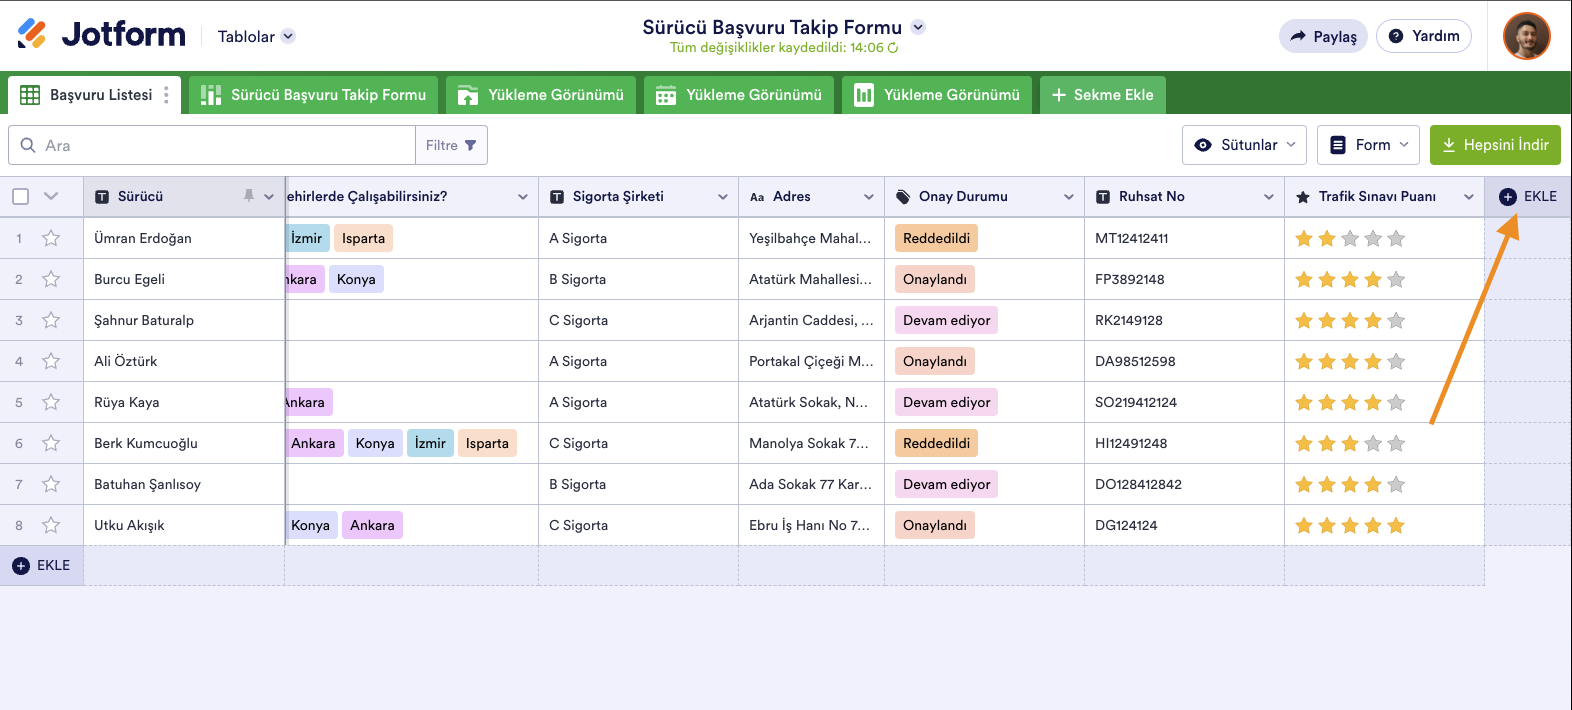This screenshot has width=1572, height=710.
Task: Click the Jotform logo icon
Action: 32,34
